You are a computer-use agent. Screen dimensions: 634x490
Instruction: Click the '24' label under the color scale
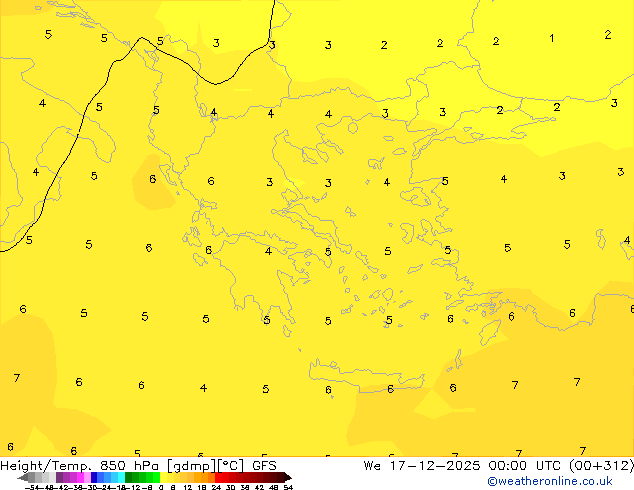(x=216, y=487)
